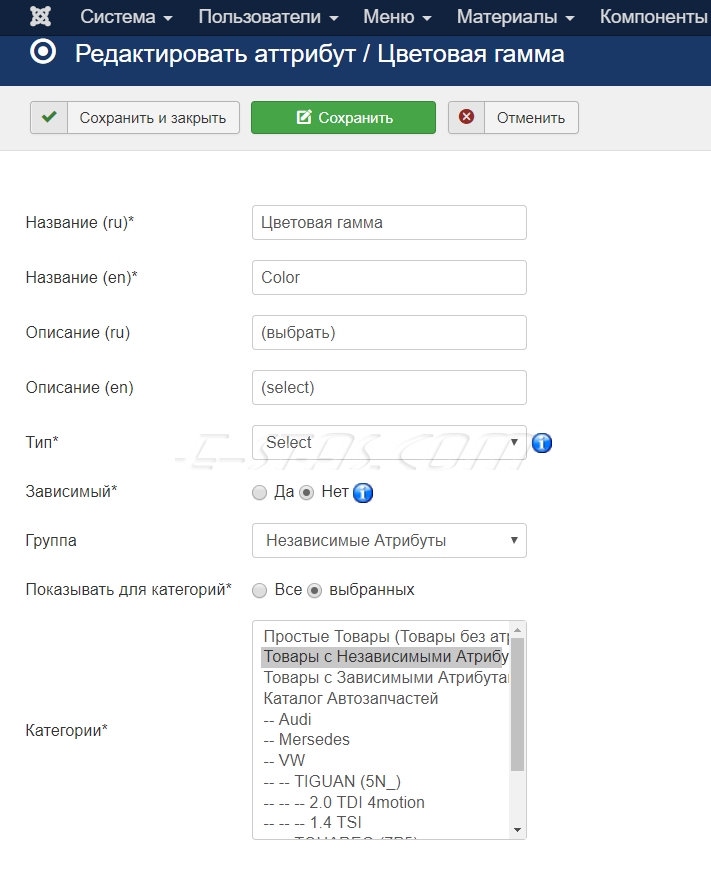711x891 pixels.
Task: Click the category list scroll-up arrow
Action: (517, 630)
